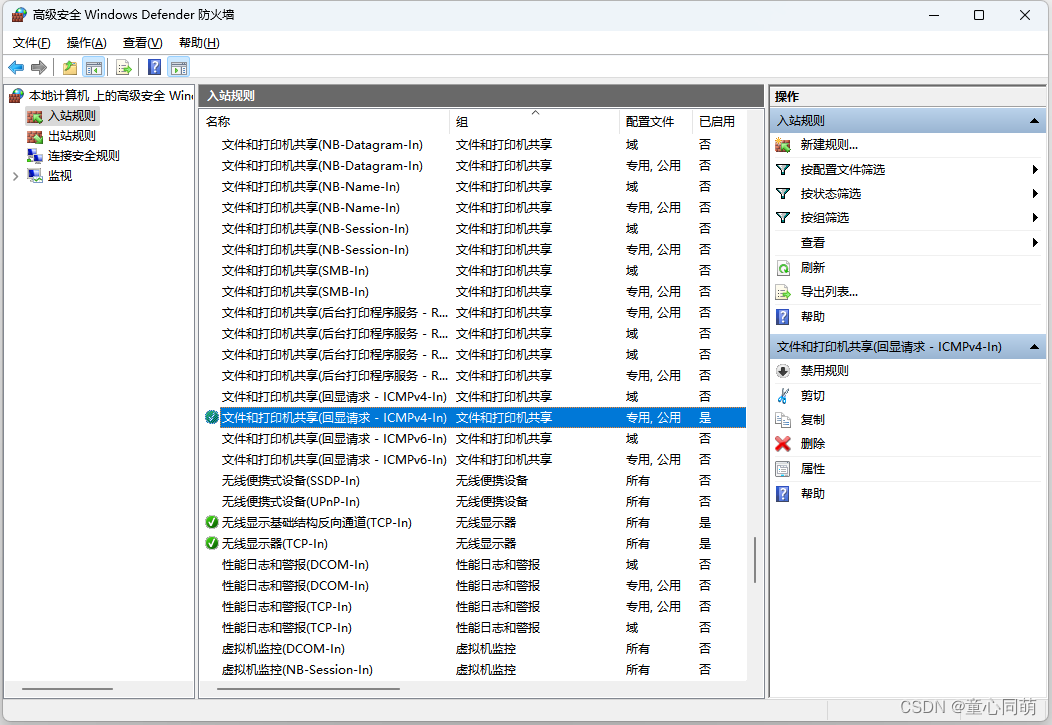The image size is (1052, 725).
Task: Toggle the show/hide console tree toolbar icon
Action: (93, 67)
